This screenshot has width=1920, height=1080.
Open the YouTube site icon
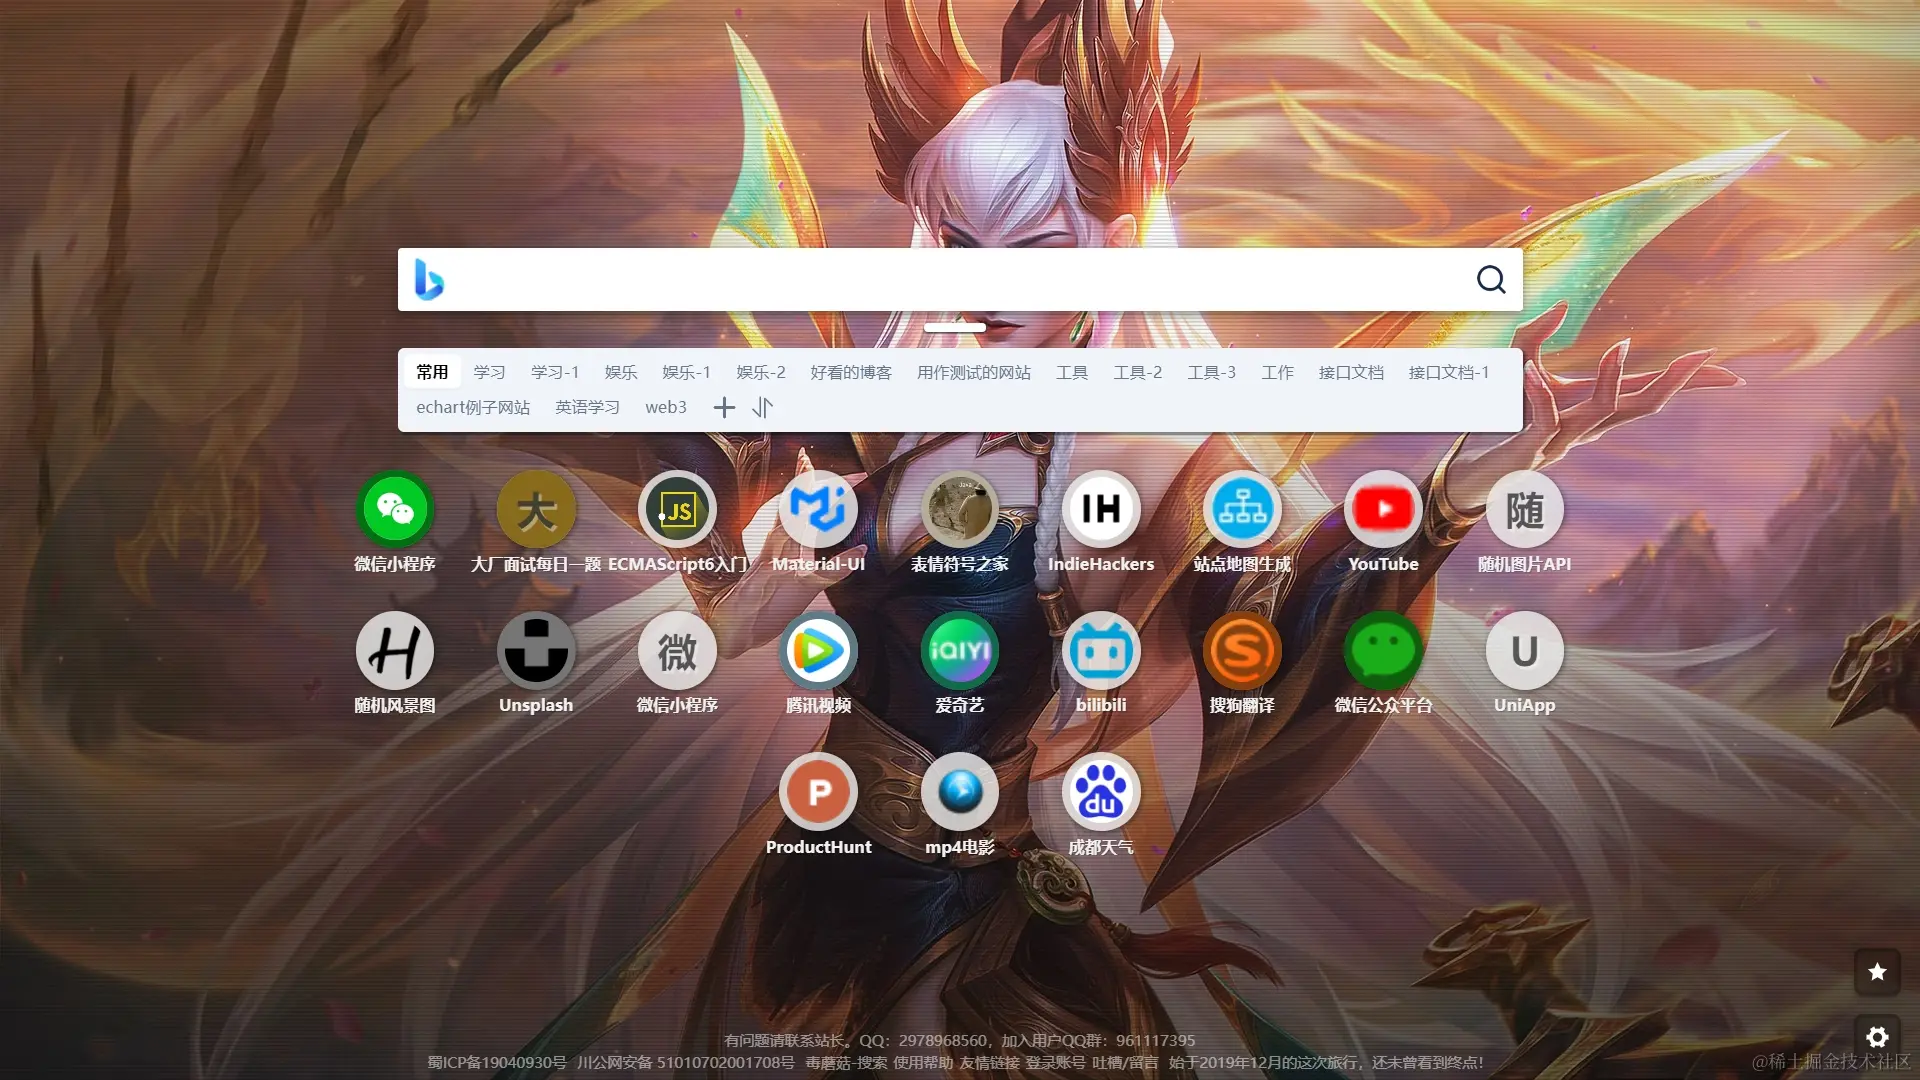pyautogui.click(x=1383, y=508)
